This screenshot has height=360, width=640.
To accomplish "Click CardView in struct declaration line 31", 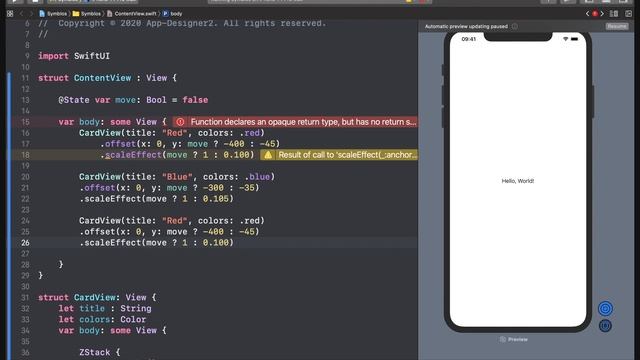I will pyautogui.click(x=95, y=298).
